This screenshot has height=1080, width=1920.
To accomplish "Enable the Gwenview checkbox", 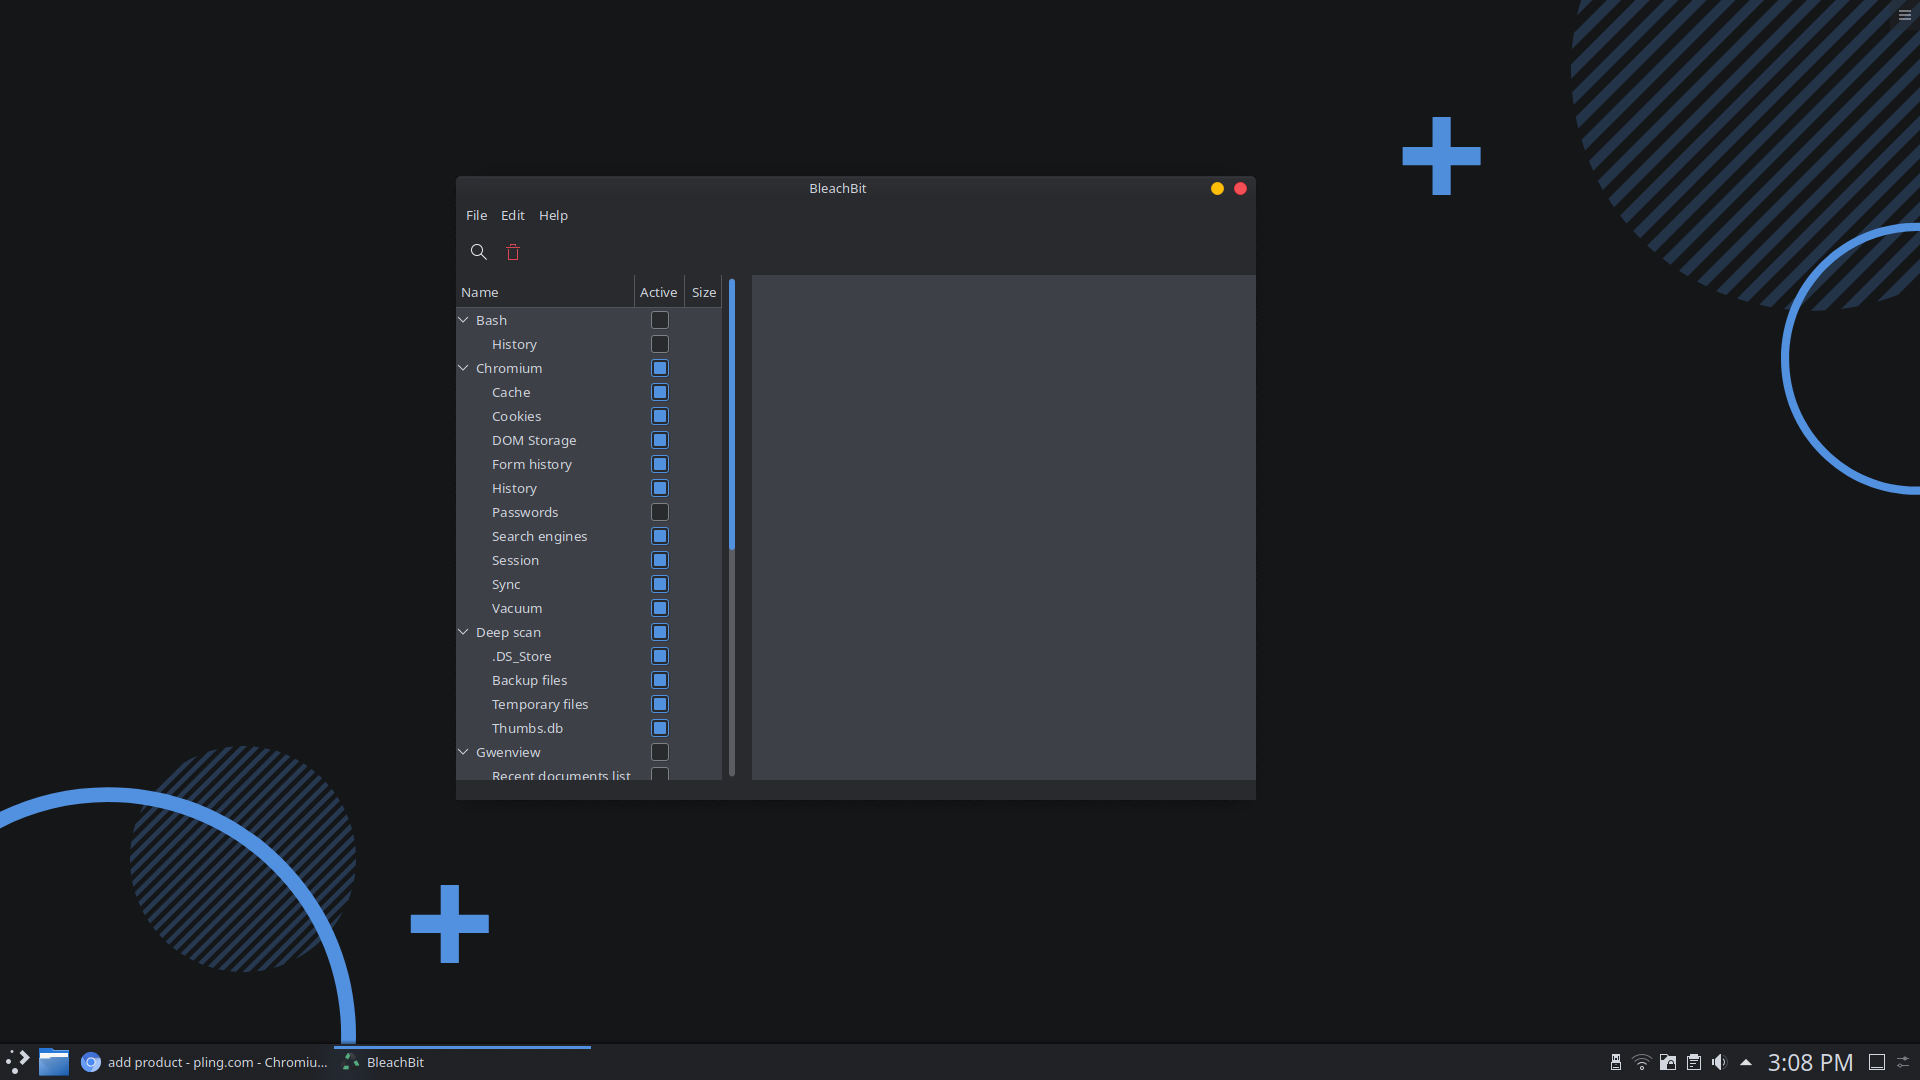I will pyautogui.click(x=660, y=752).
